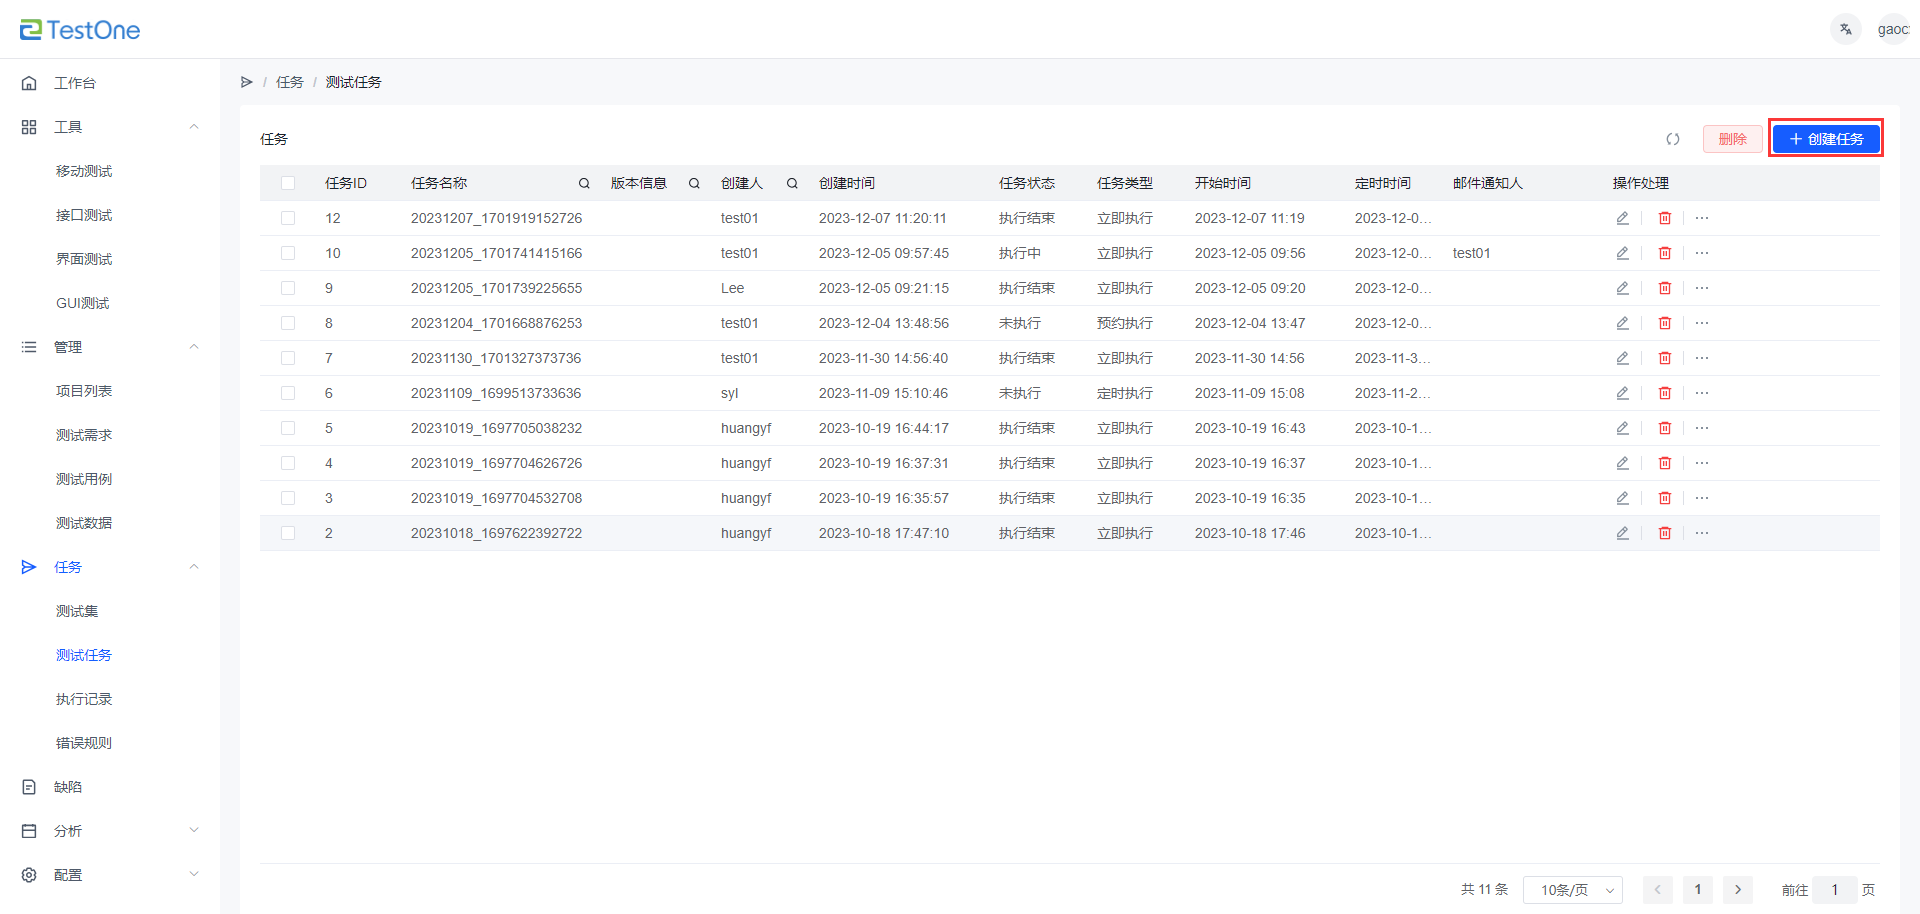The height and width of the screenshot is (914, 1920).
Task: Click the red 删除 button
Action: [x=1732, y=139]
